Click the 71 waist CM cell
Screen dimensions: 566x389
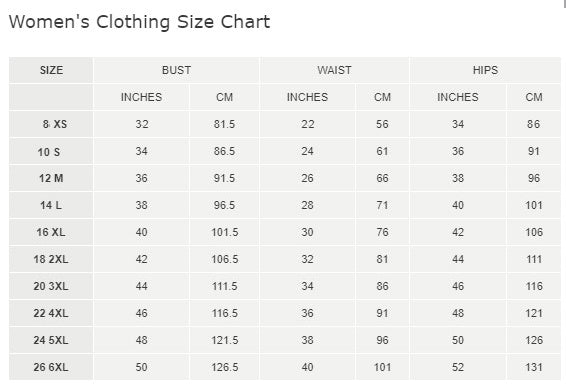(382, 205)
